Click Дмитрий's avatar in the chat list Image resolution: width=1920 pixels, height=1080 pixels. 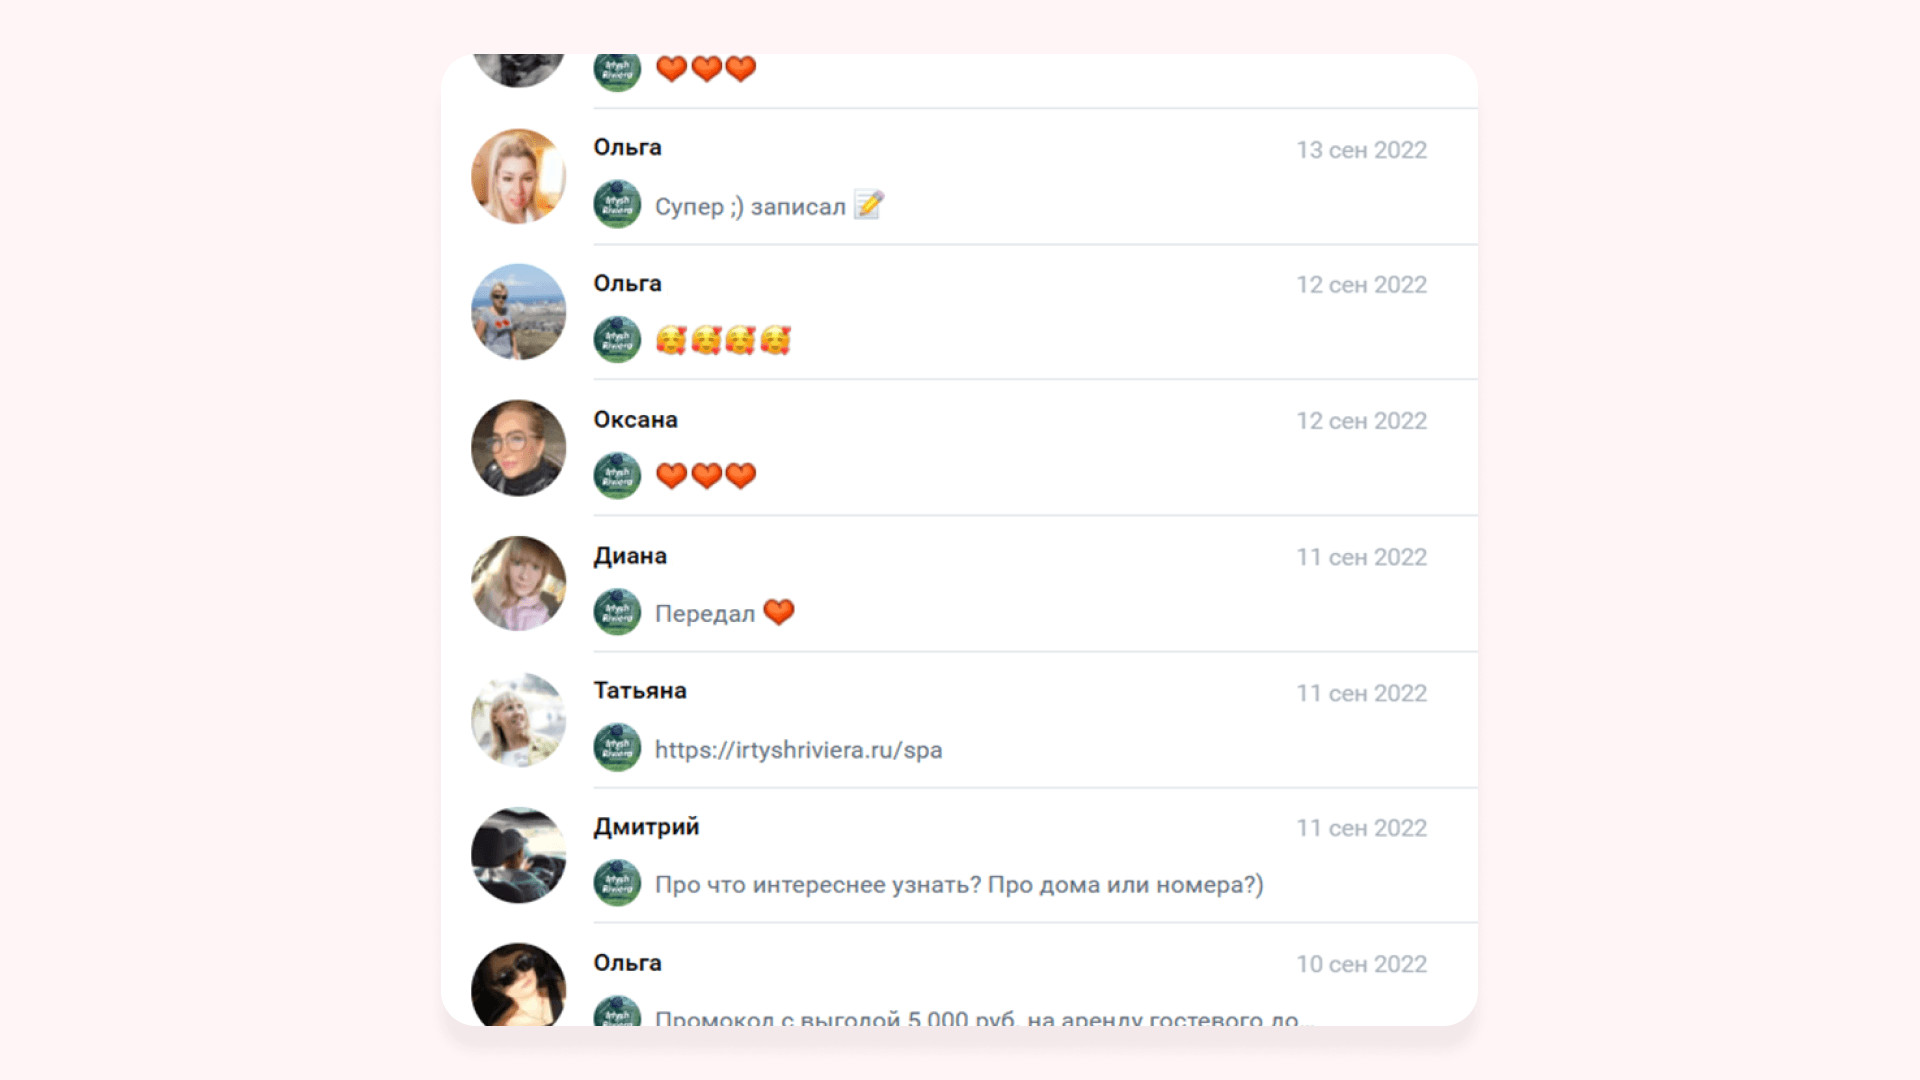(518, 855)
